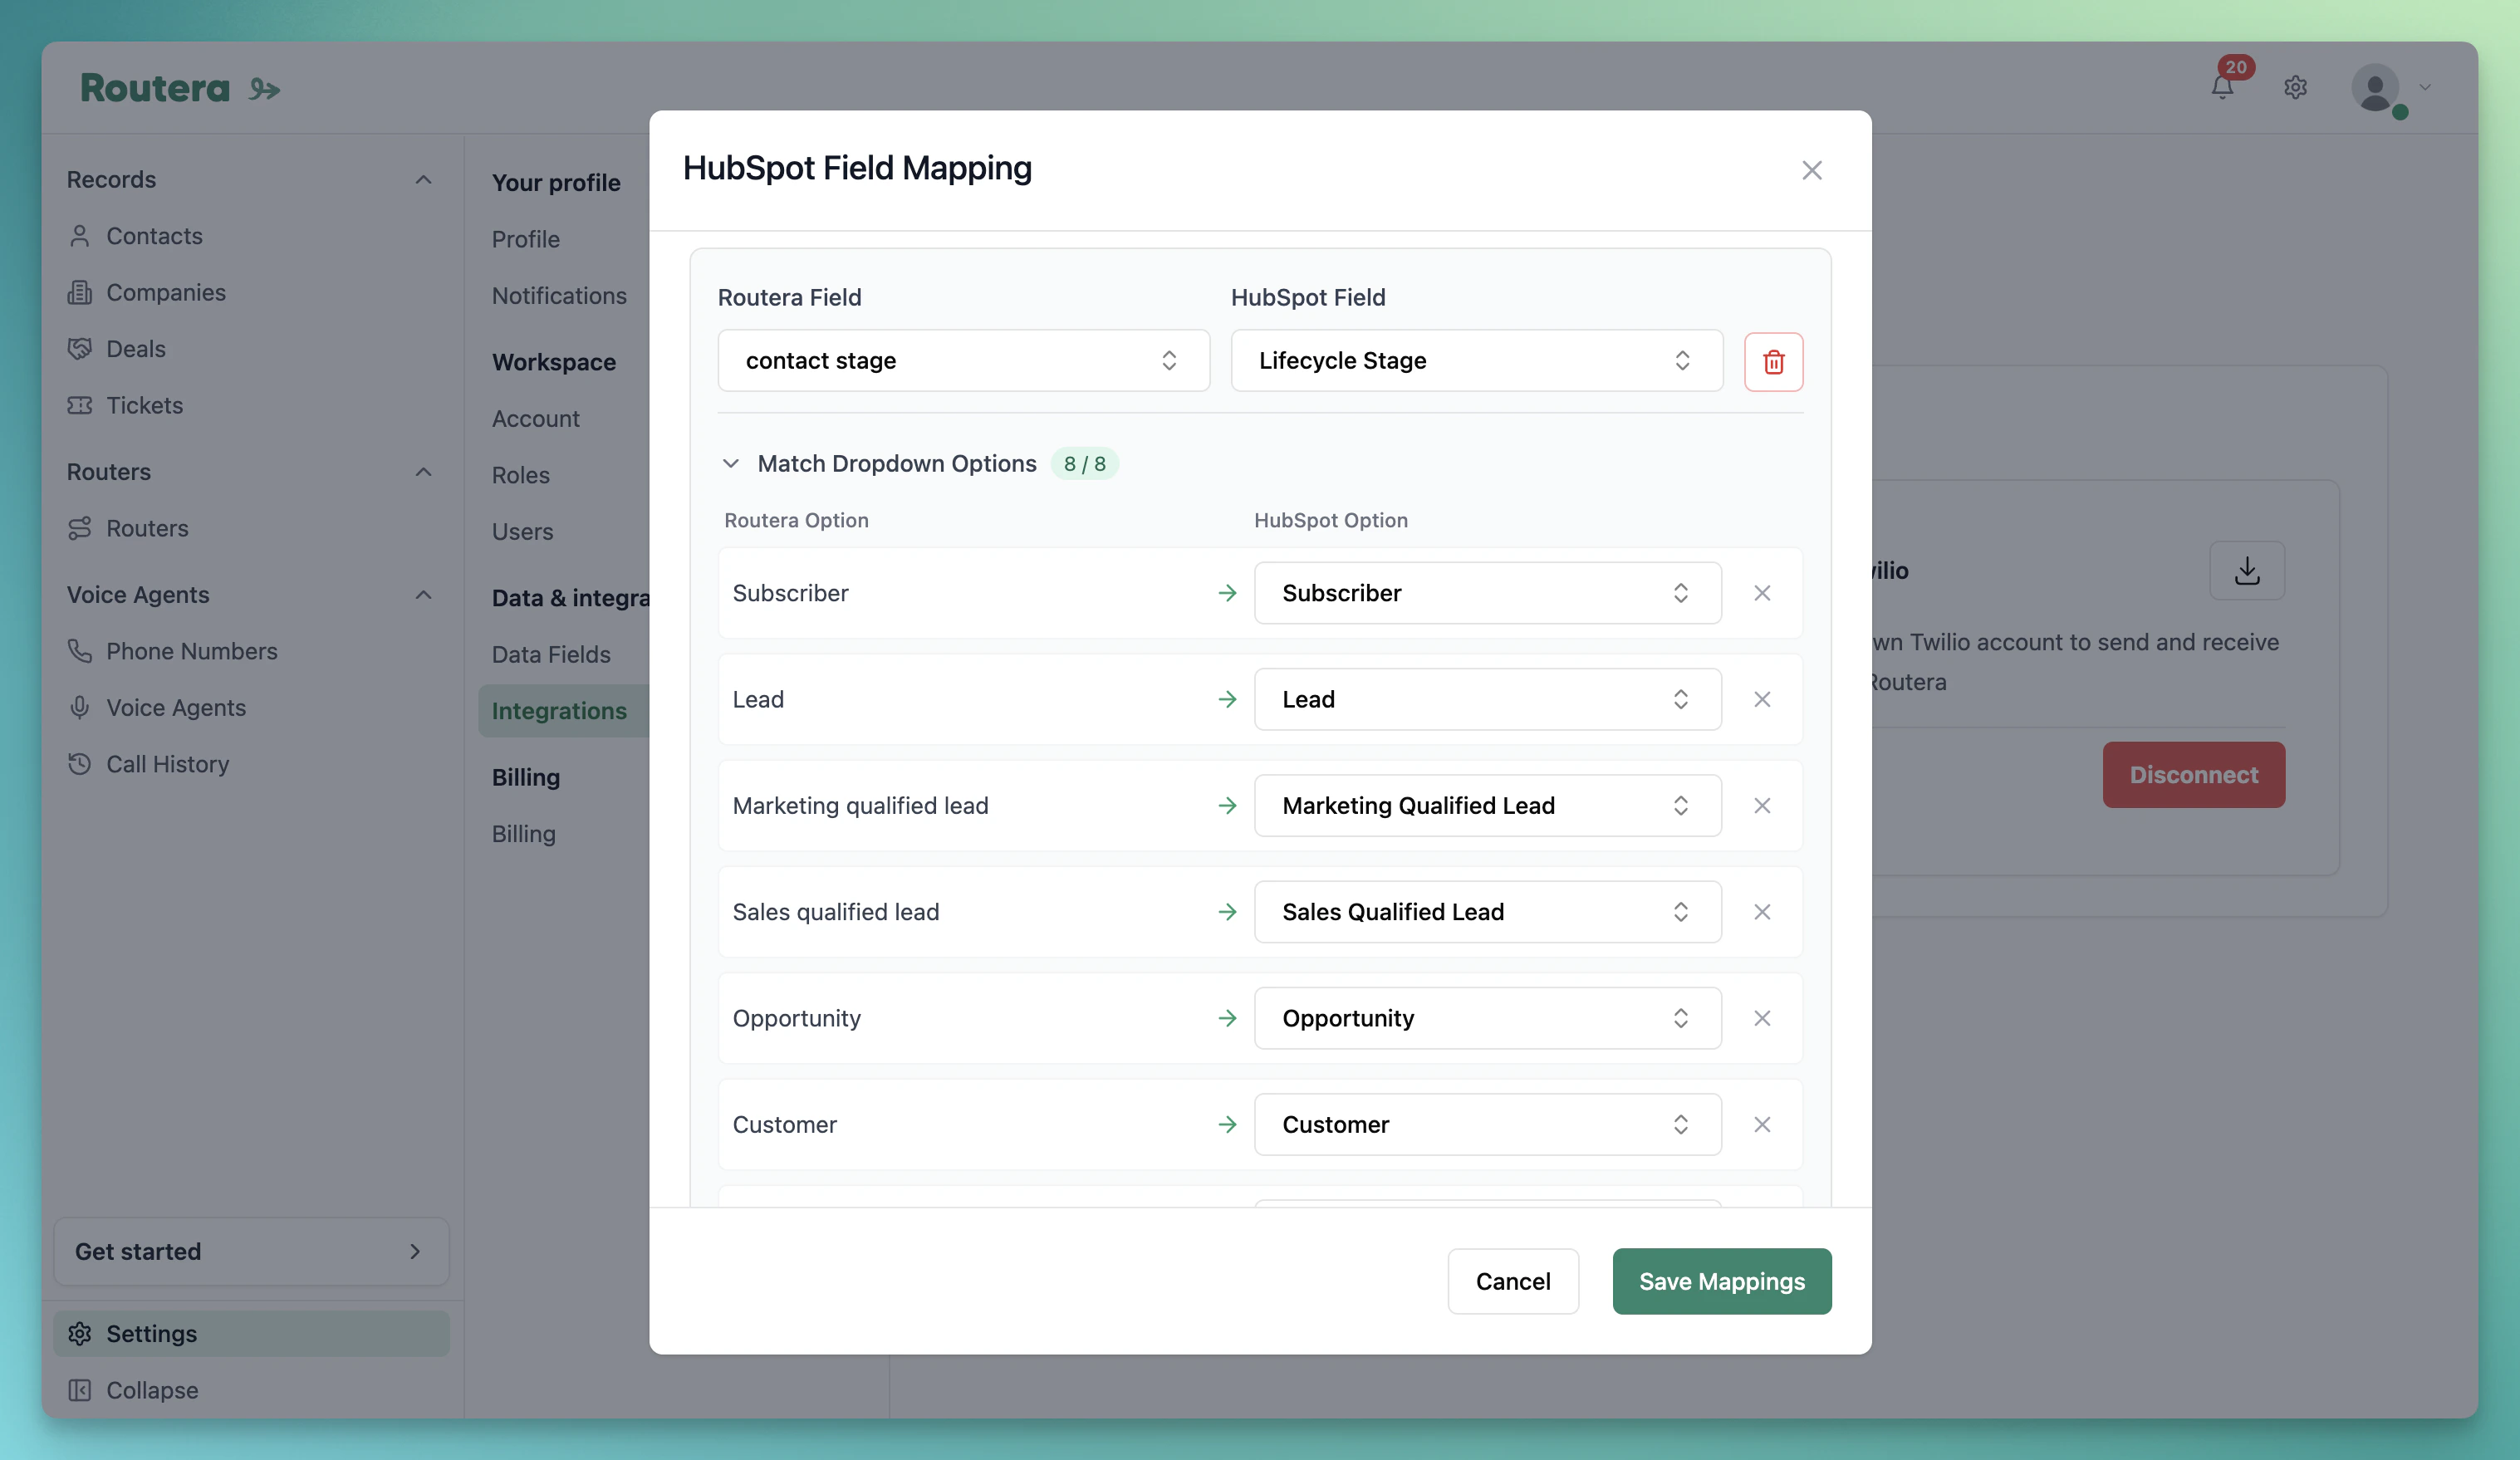Go to Notifications settings

pos(559,296)
